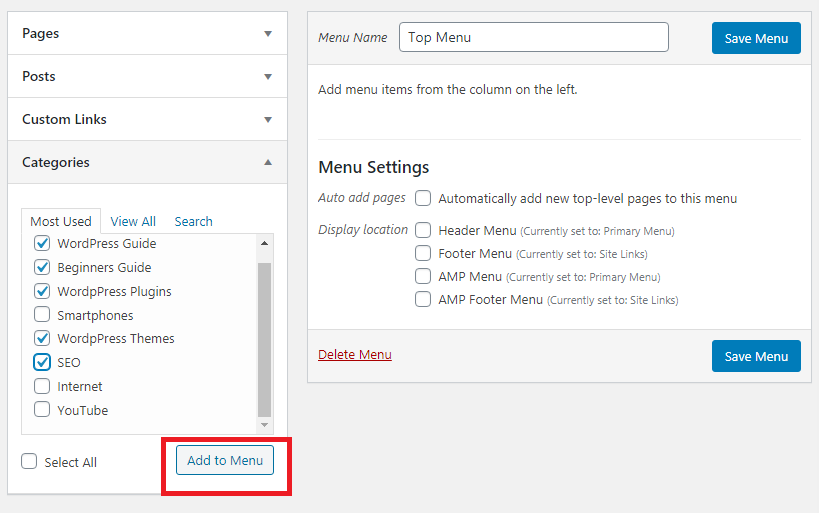Uncheck the SEO category checkbox
The width and height of the screenshot is (819, 513).
click(42, 362)
